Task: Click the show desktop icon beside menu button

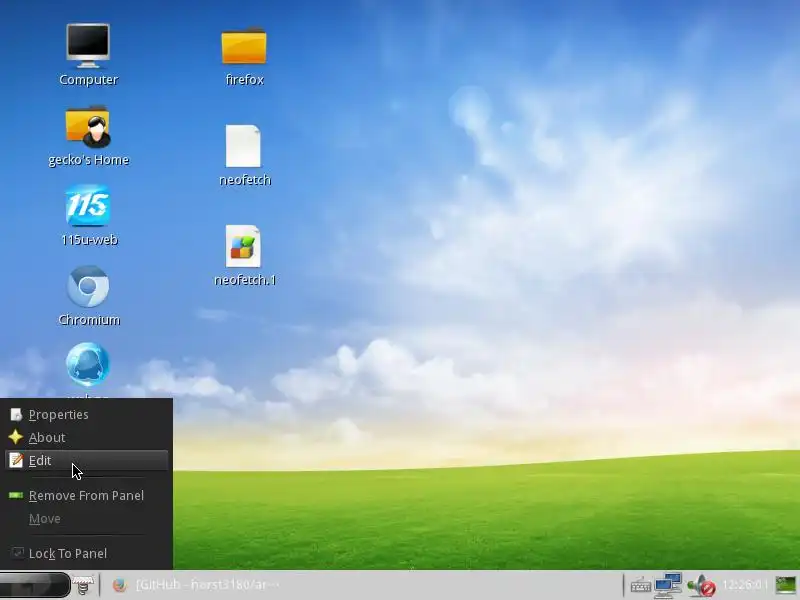Action: point(83,585)
